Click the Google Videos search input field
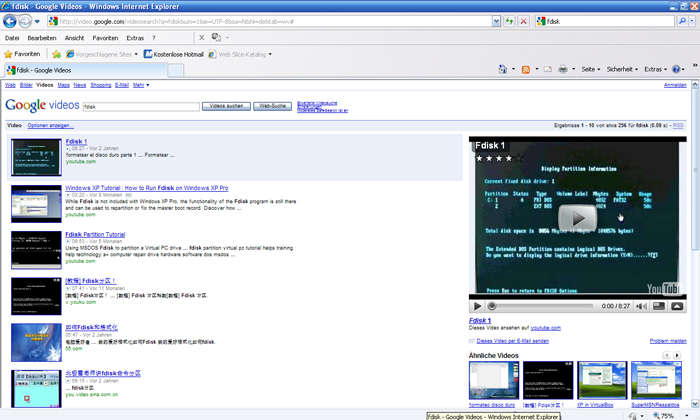This screenshot has height=420, width=700. [140, 105]
